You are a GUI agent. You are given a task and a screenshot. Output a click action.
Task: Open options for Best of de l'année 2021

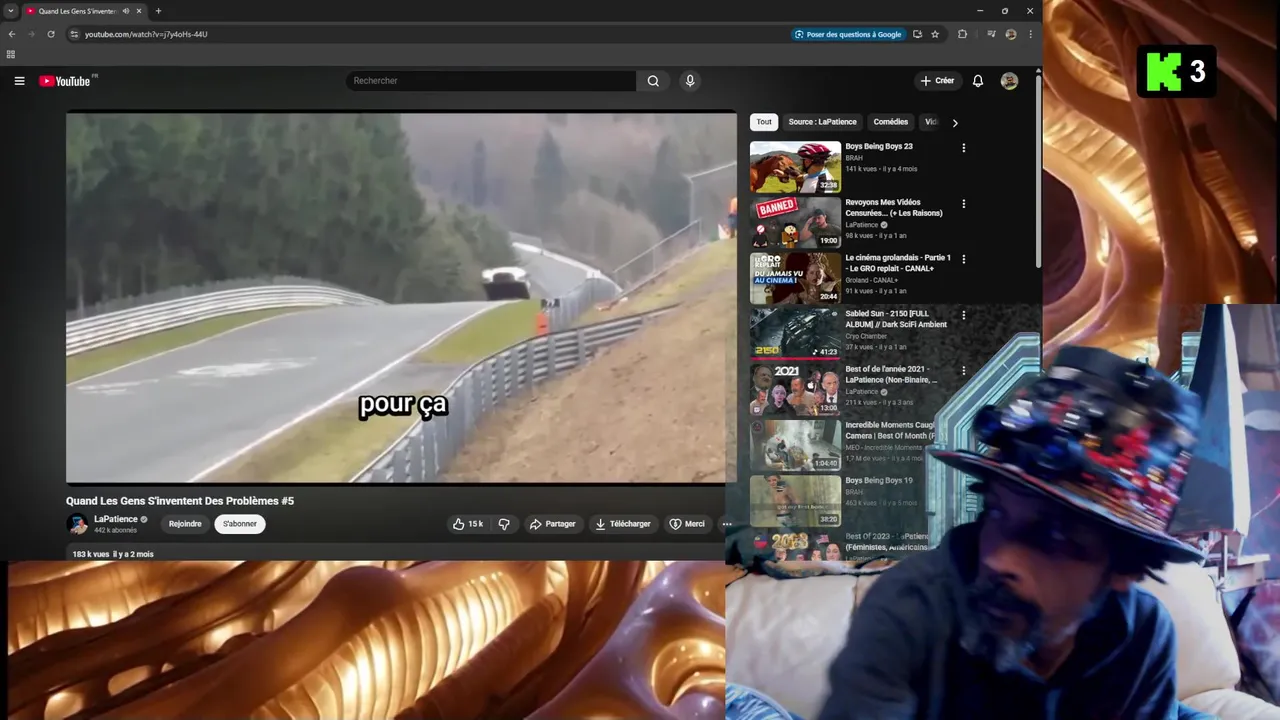click(x=964, y=370)
